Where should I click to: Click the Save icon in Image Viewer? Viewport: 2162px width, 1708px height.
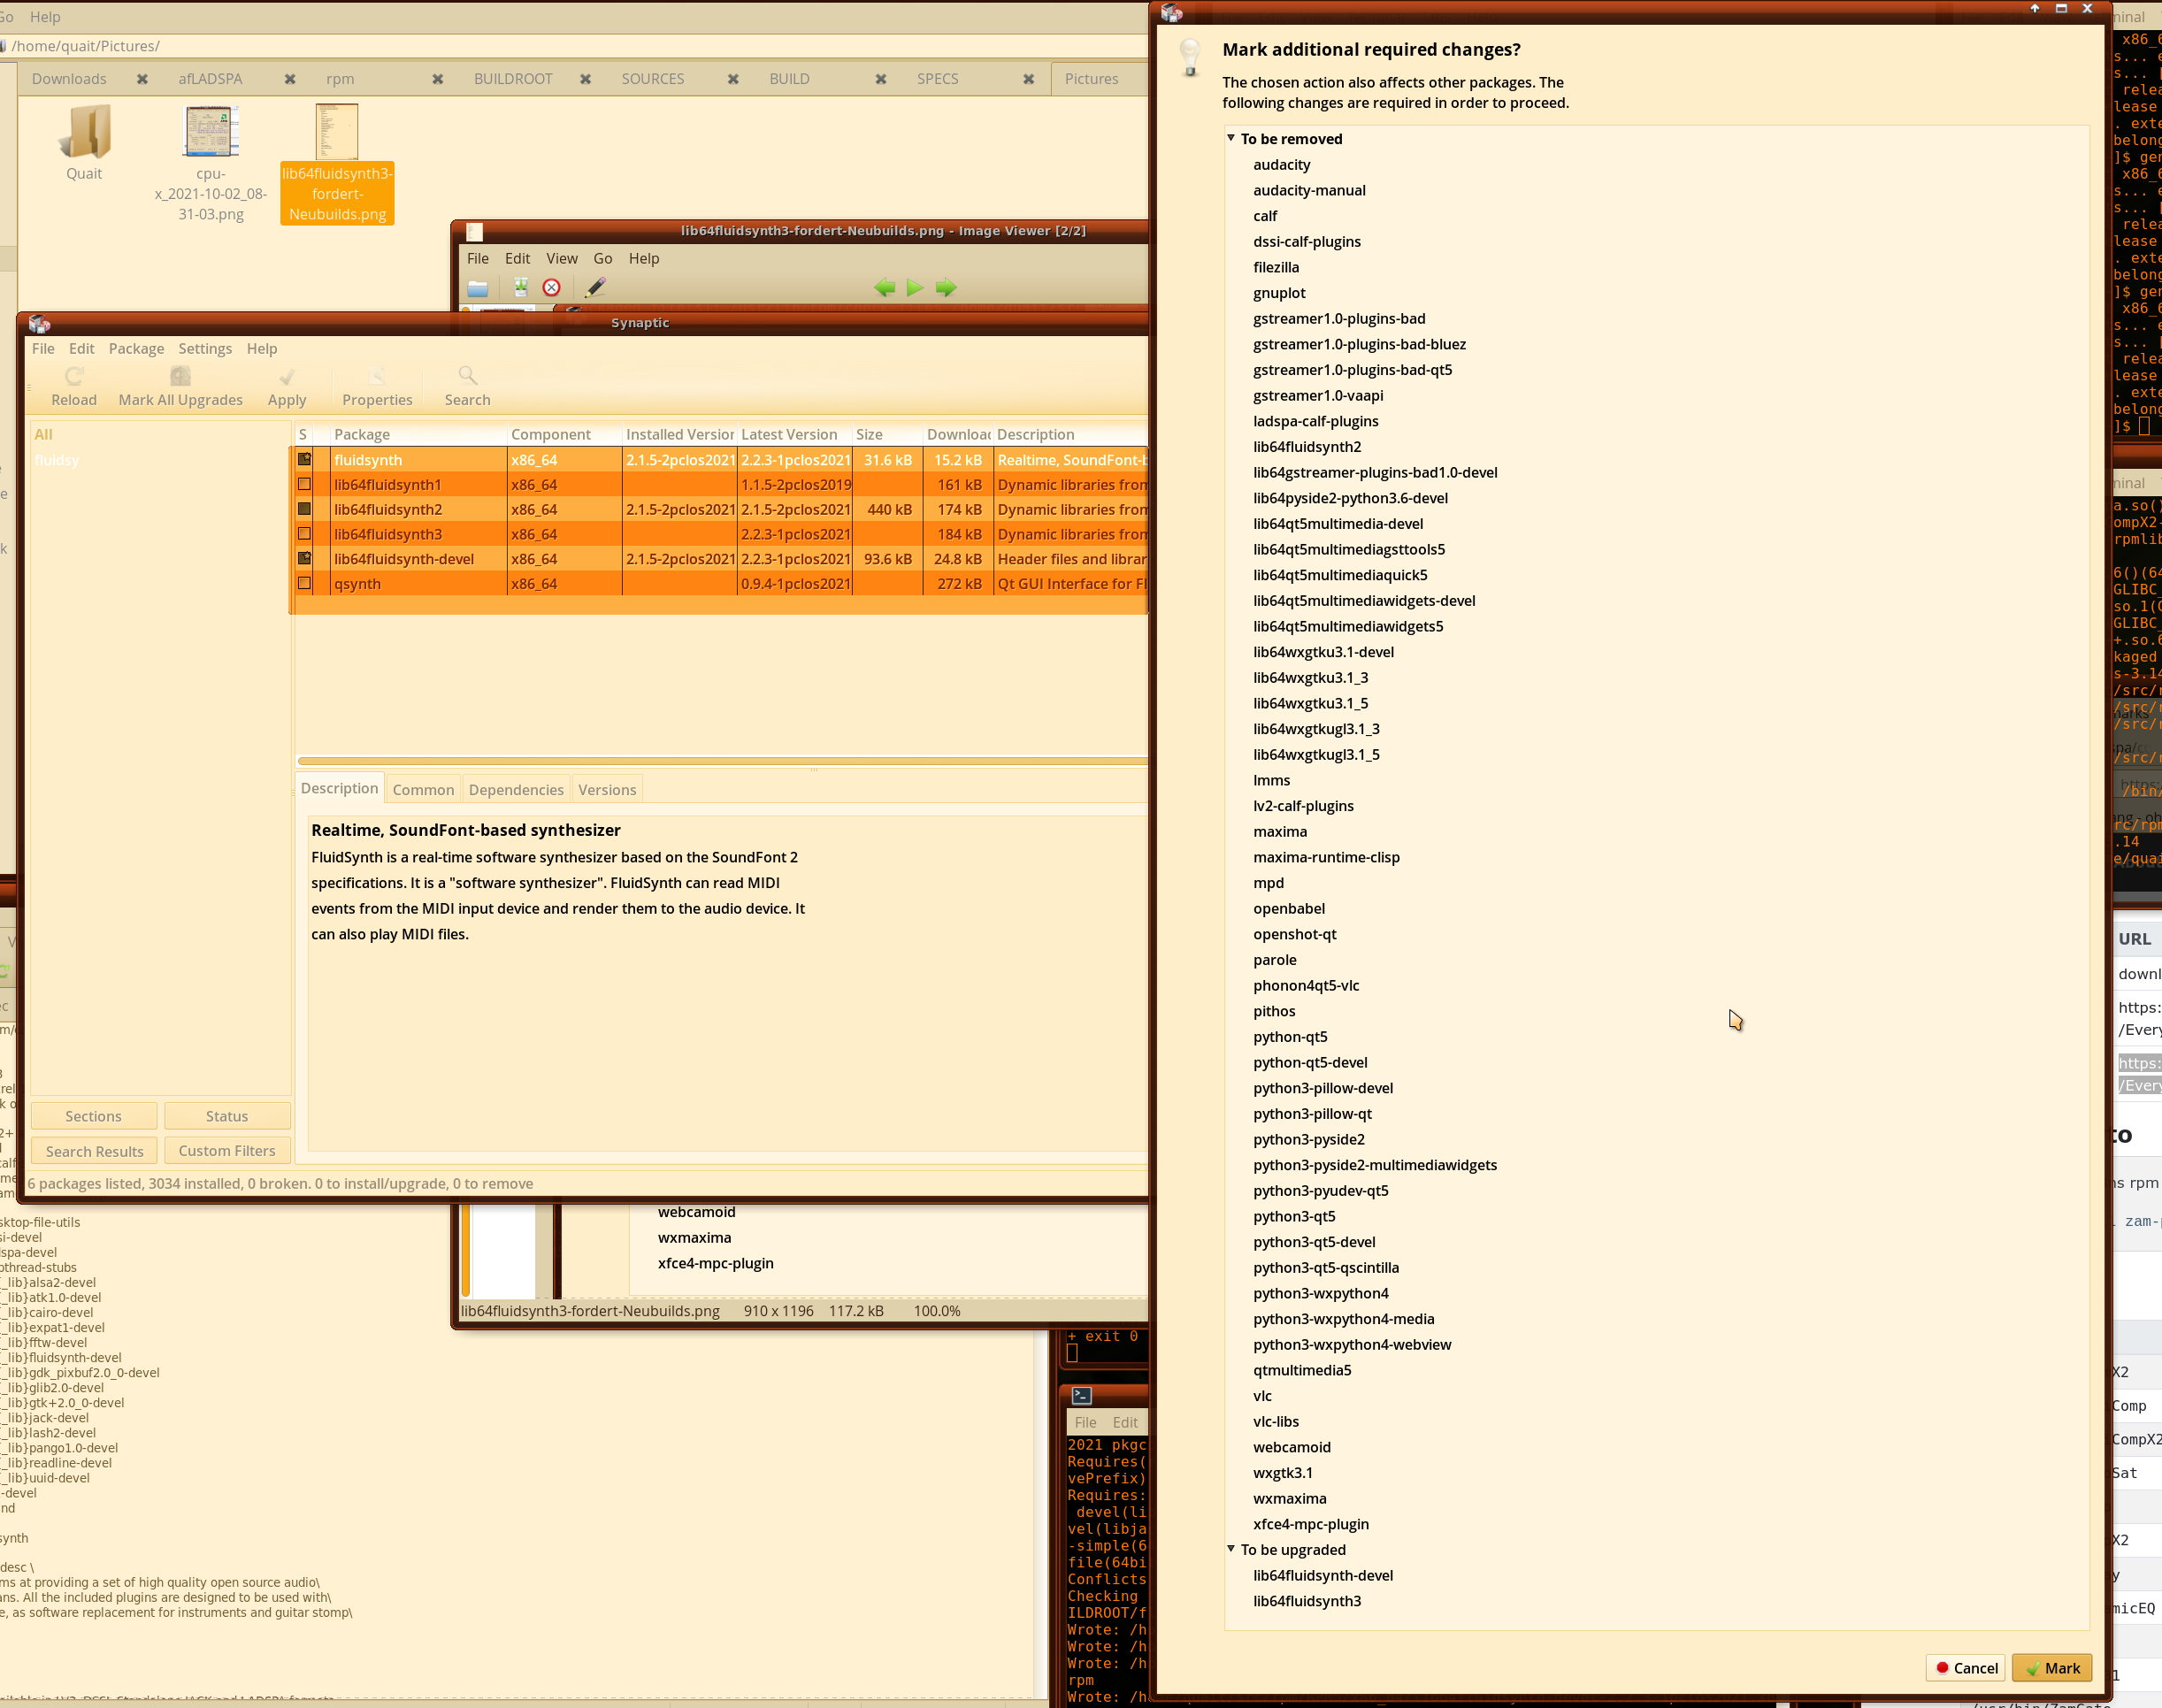(520, 288)
